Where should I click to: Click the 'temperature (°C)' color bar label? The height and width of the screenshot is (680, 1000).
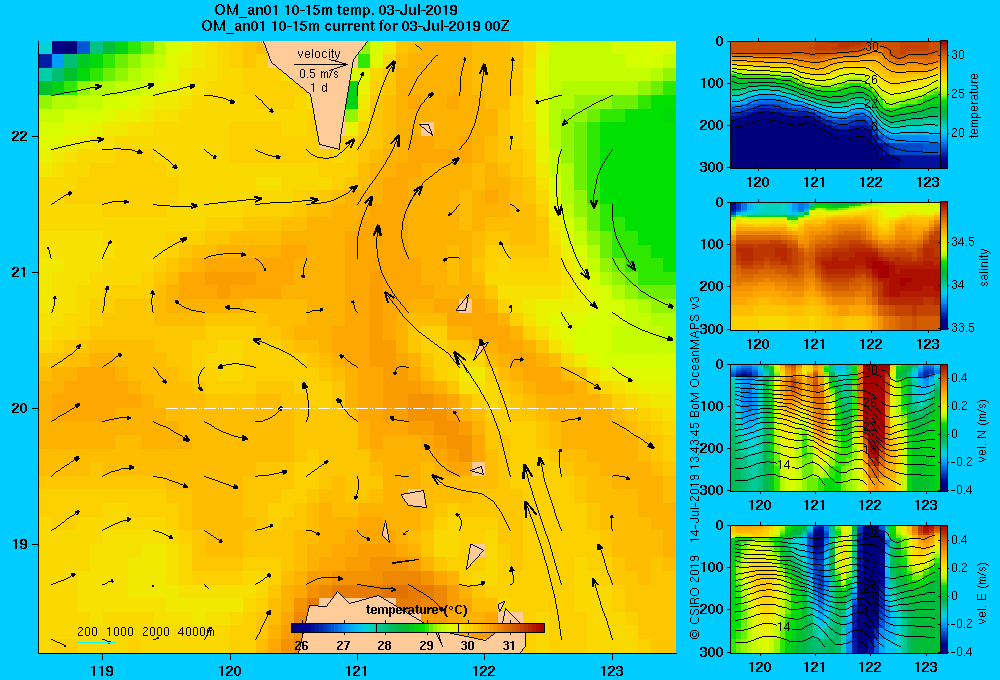coord(416,610)
